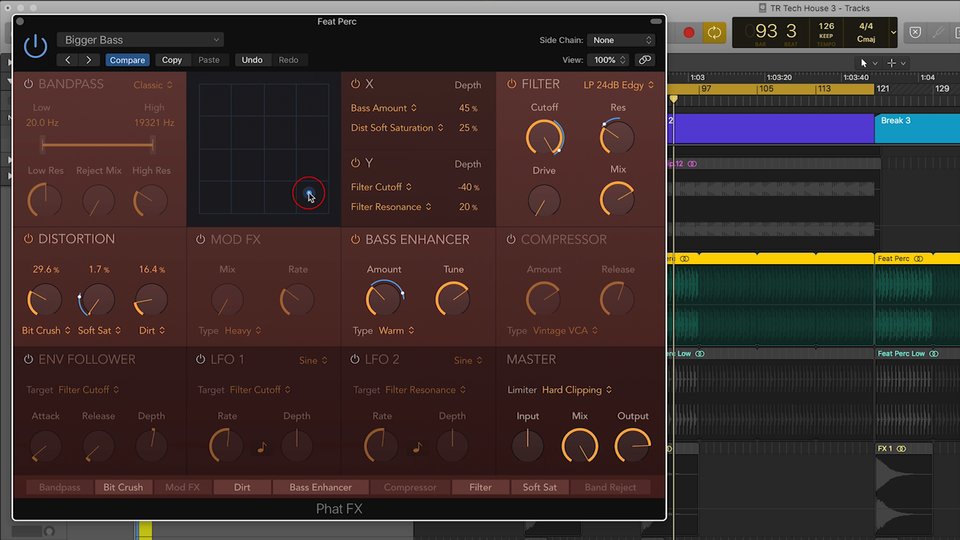Toggle the Y axis power button
Image resolution: width=960 pixels, height=540 pixels.
tap(355, 163)
